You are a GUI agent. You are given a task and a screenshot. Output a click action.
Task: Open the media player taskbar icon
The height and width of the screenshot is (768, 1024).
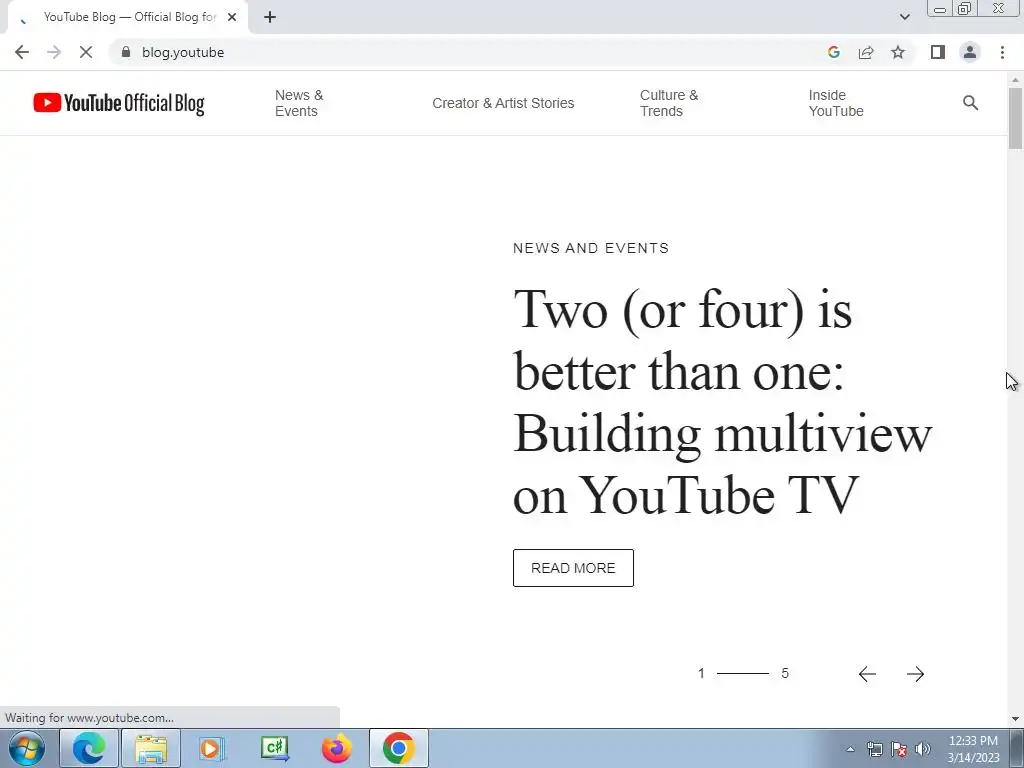pyautogui.click(x=212, y=748)
